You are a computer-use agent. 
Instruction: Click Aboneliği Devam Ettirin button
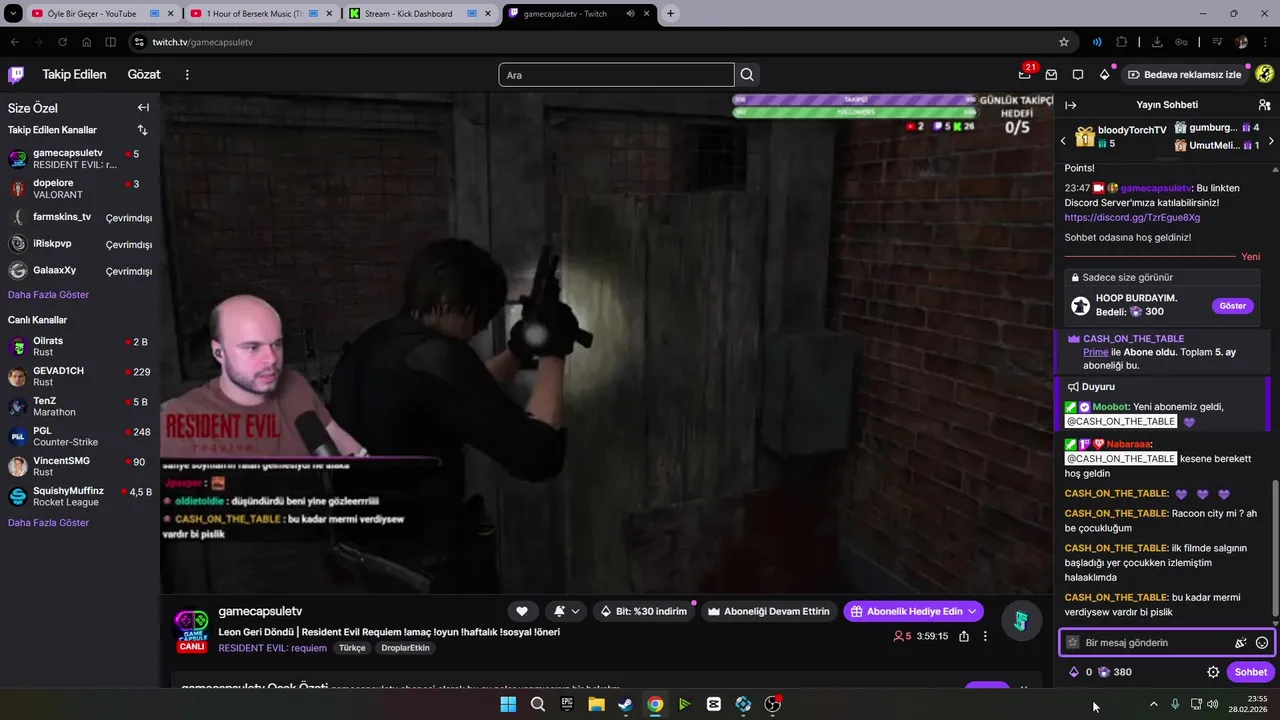[x=769, y=611]
